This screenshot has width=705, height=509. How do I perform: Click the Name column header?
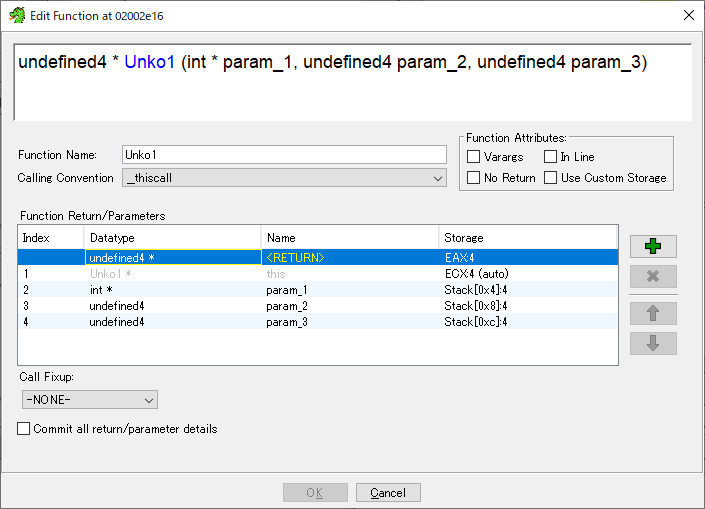[350, 237]
